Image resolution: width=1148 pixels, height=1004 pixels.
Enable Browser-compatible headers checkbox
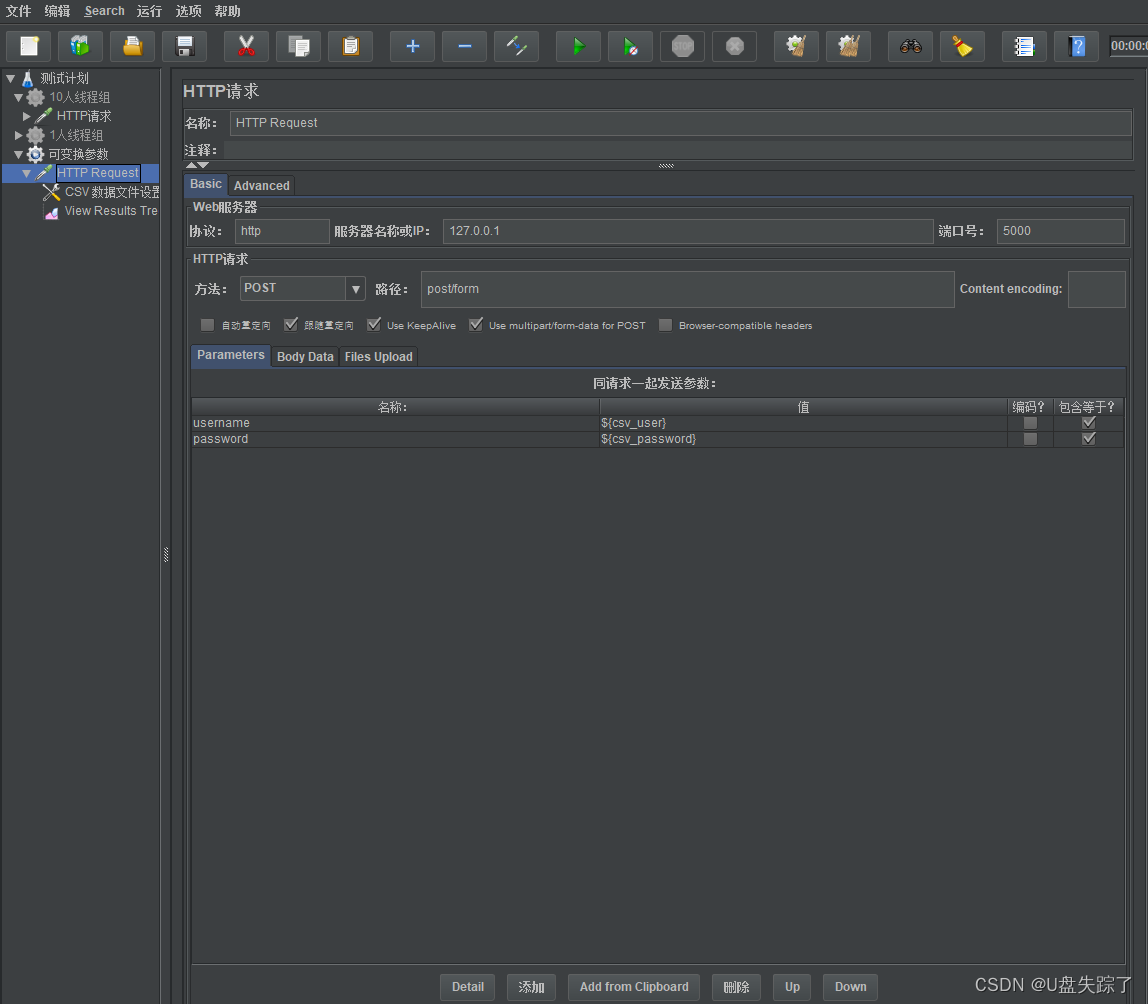[x=666, y=325]
